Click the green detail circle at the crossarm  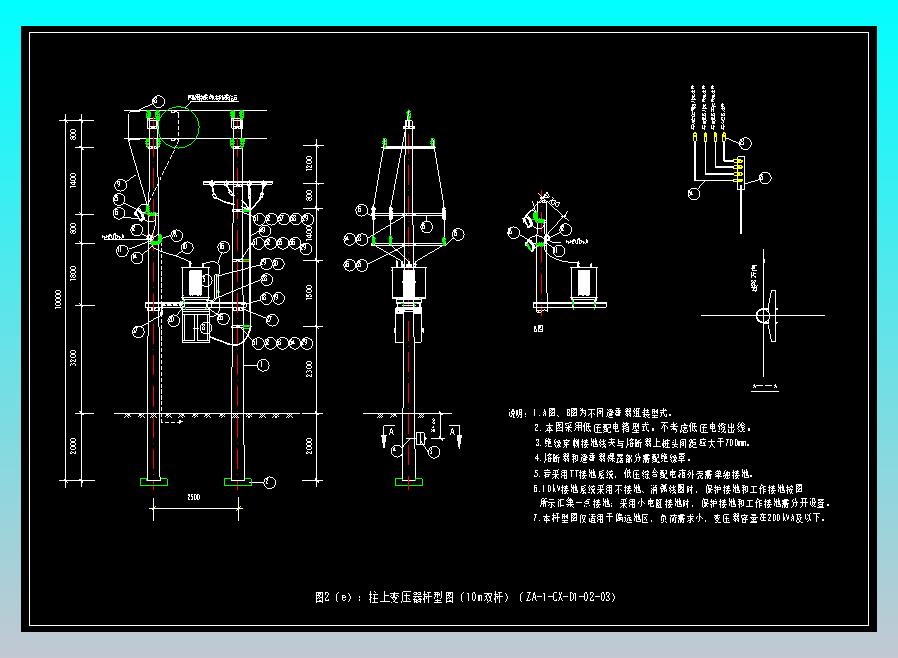click(x=178, y=127)
